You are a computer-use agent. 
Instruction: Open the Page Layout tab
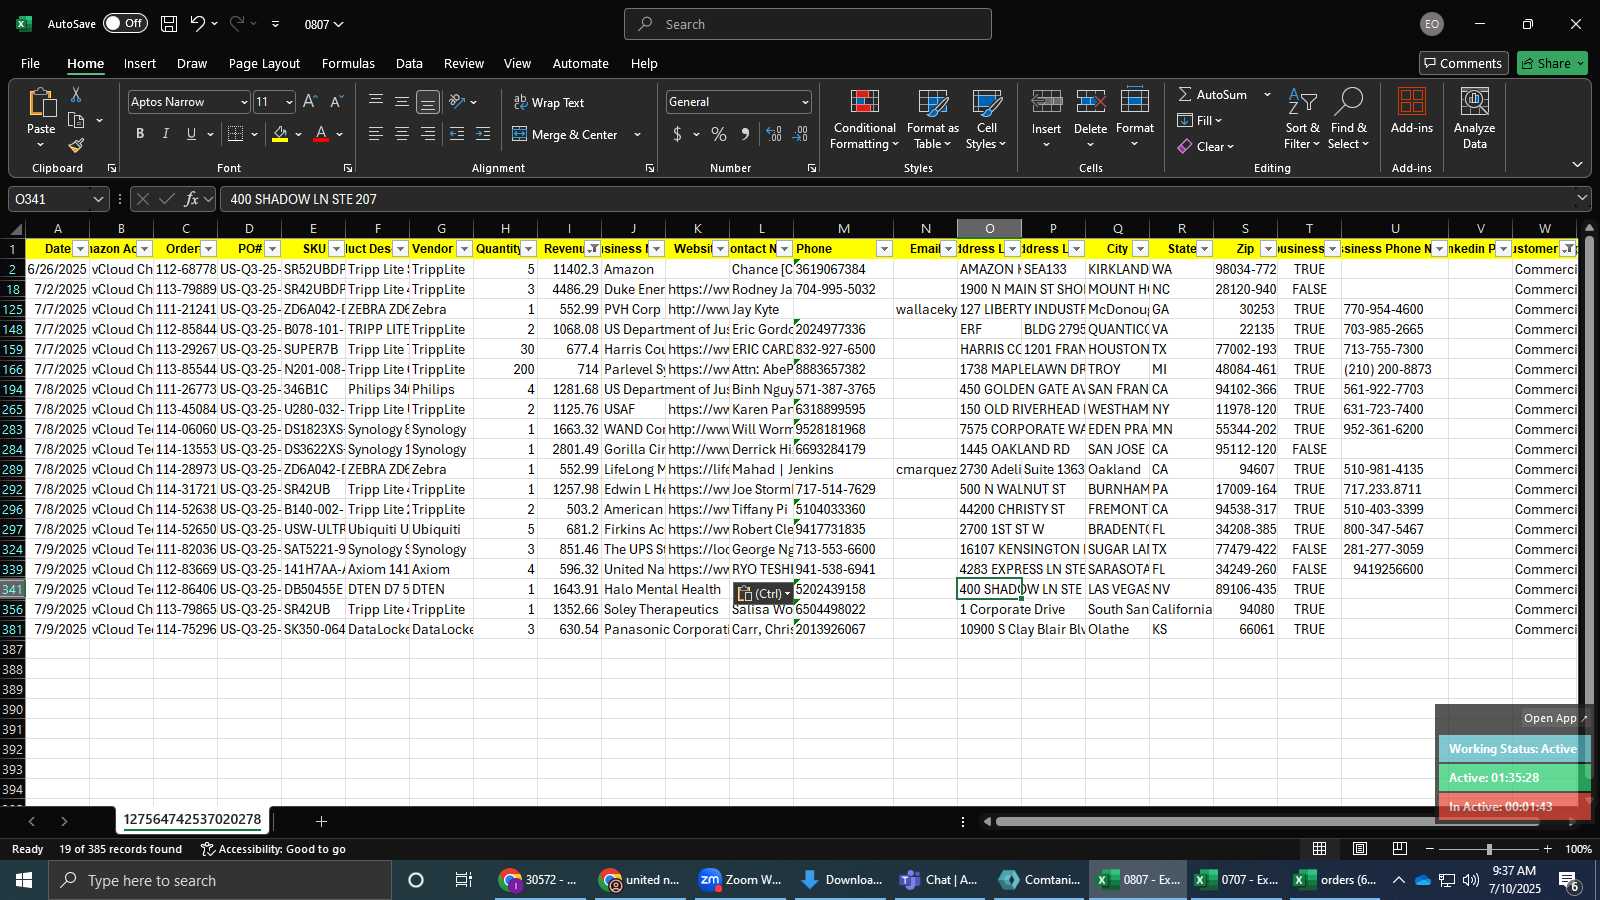pos(264,63)
